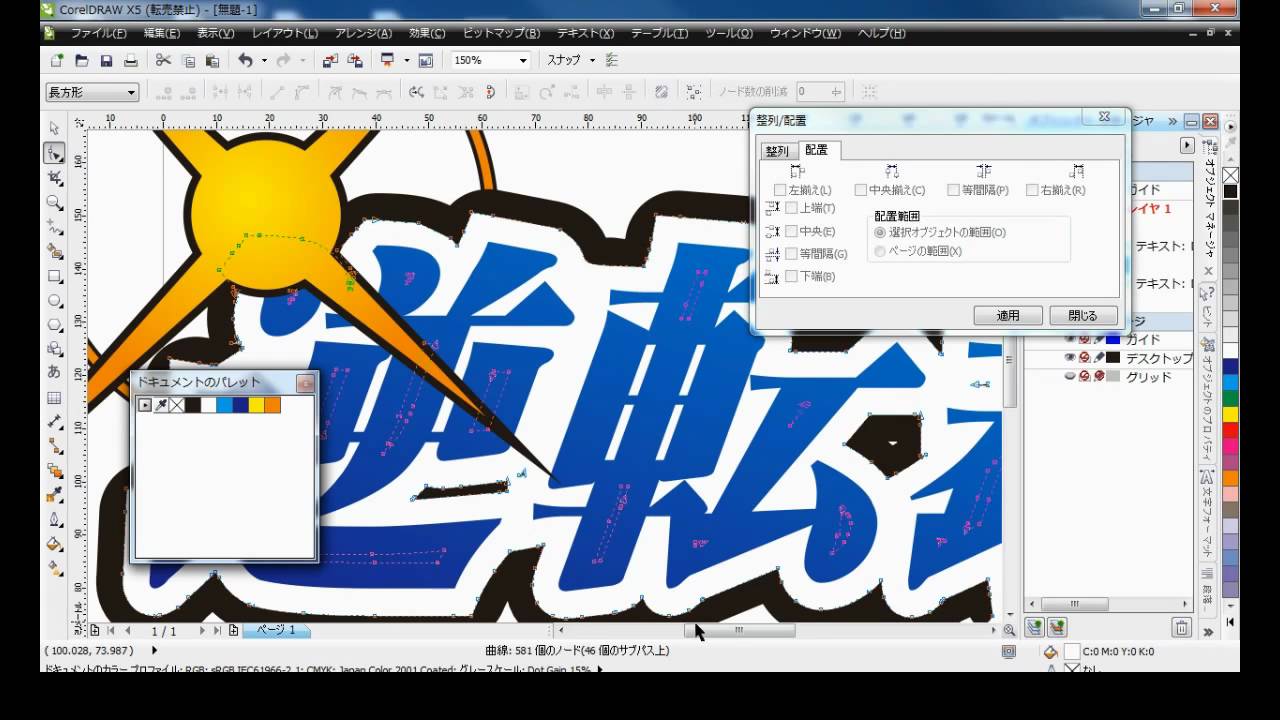Check the 左揃え(L) checkbox
1280x720 pixels.
(x=780, y=190)
